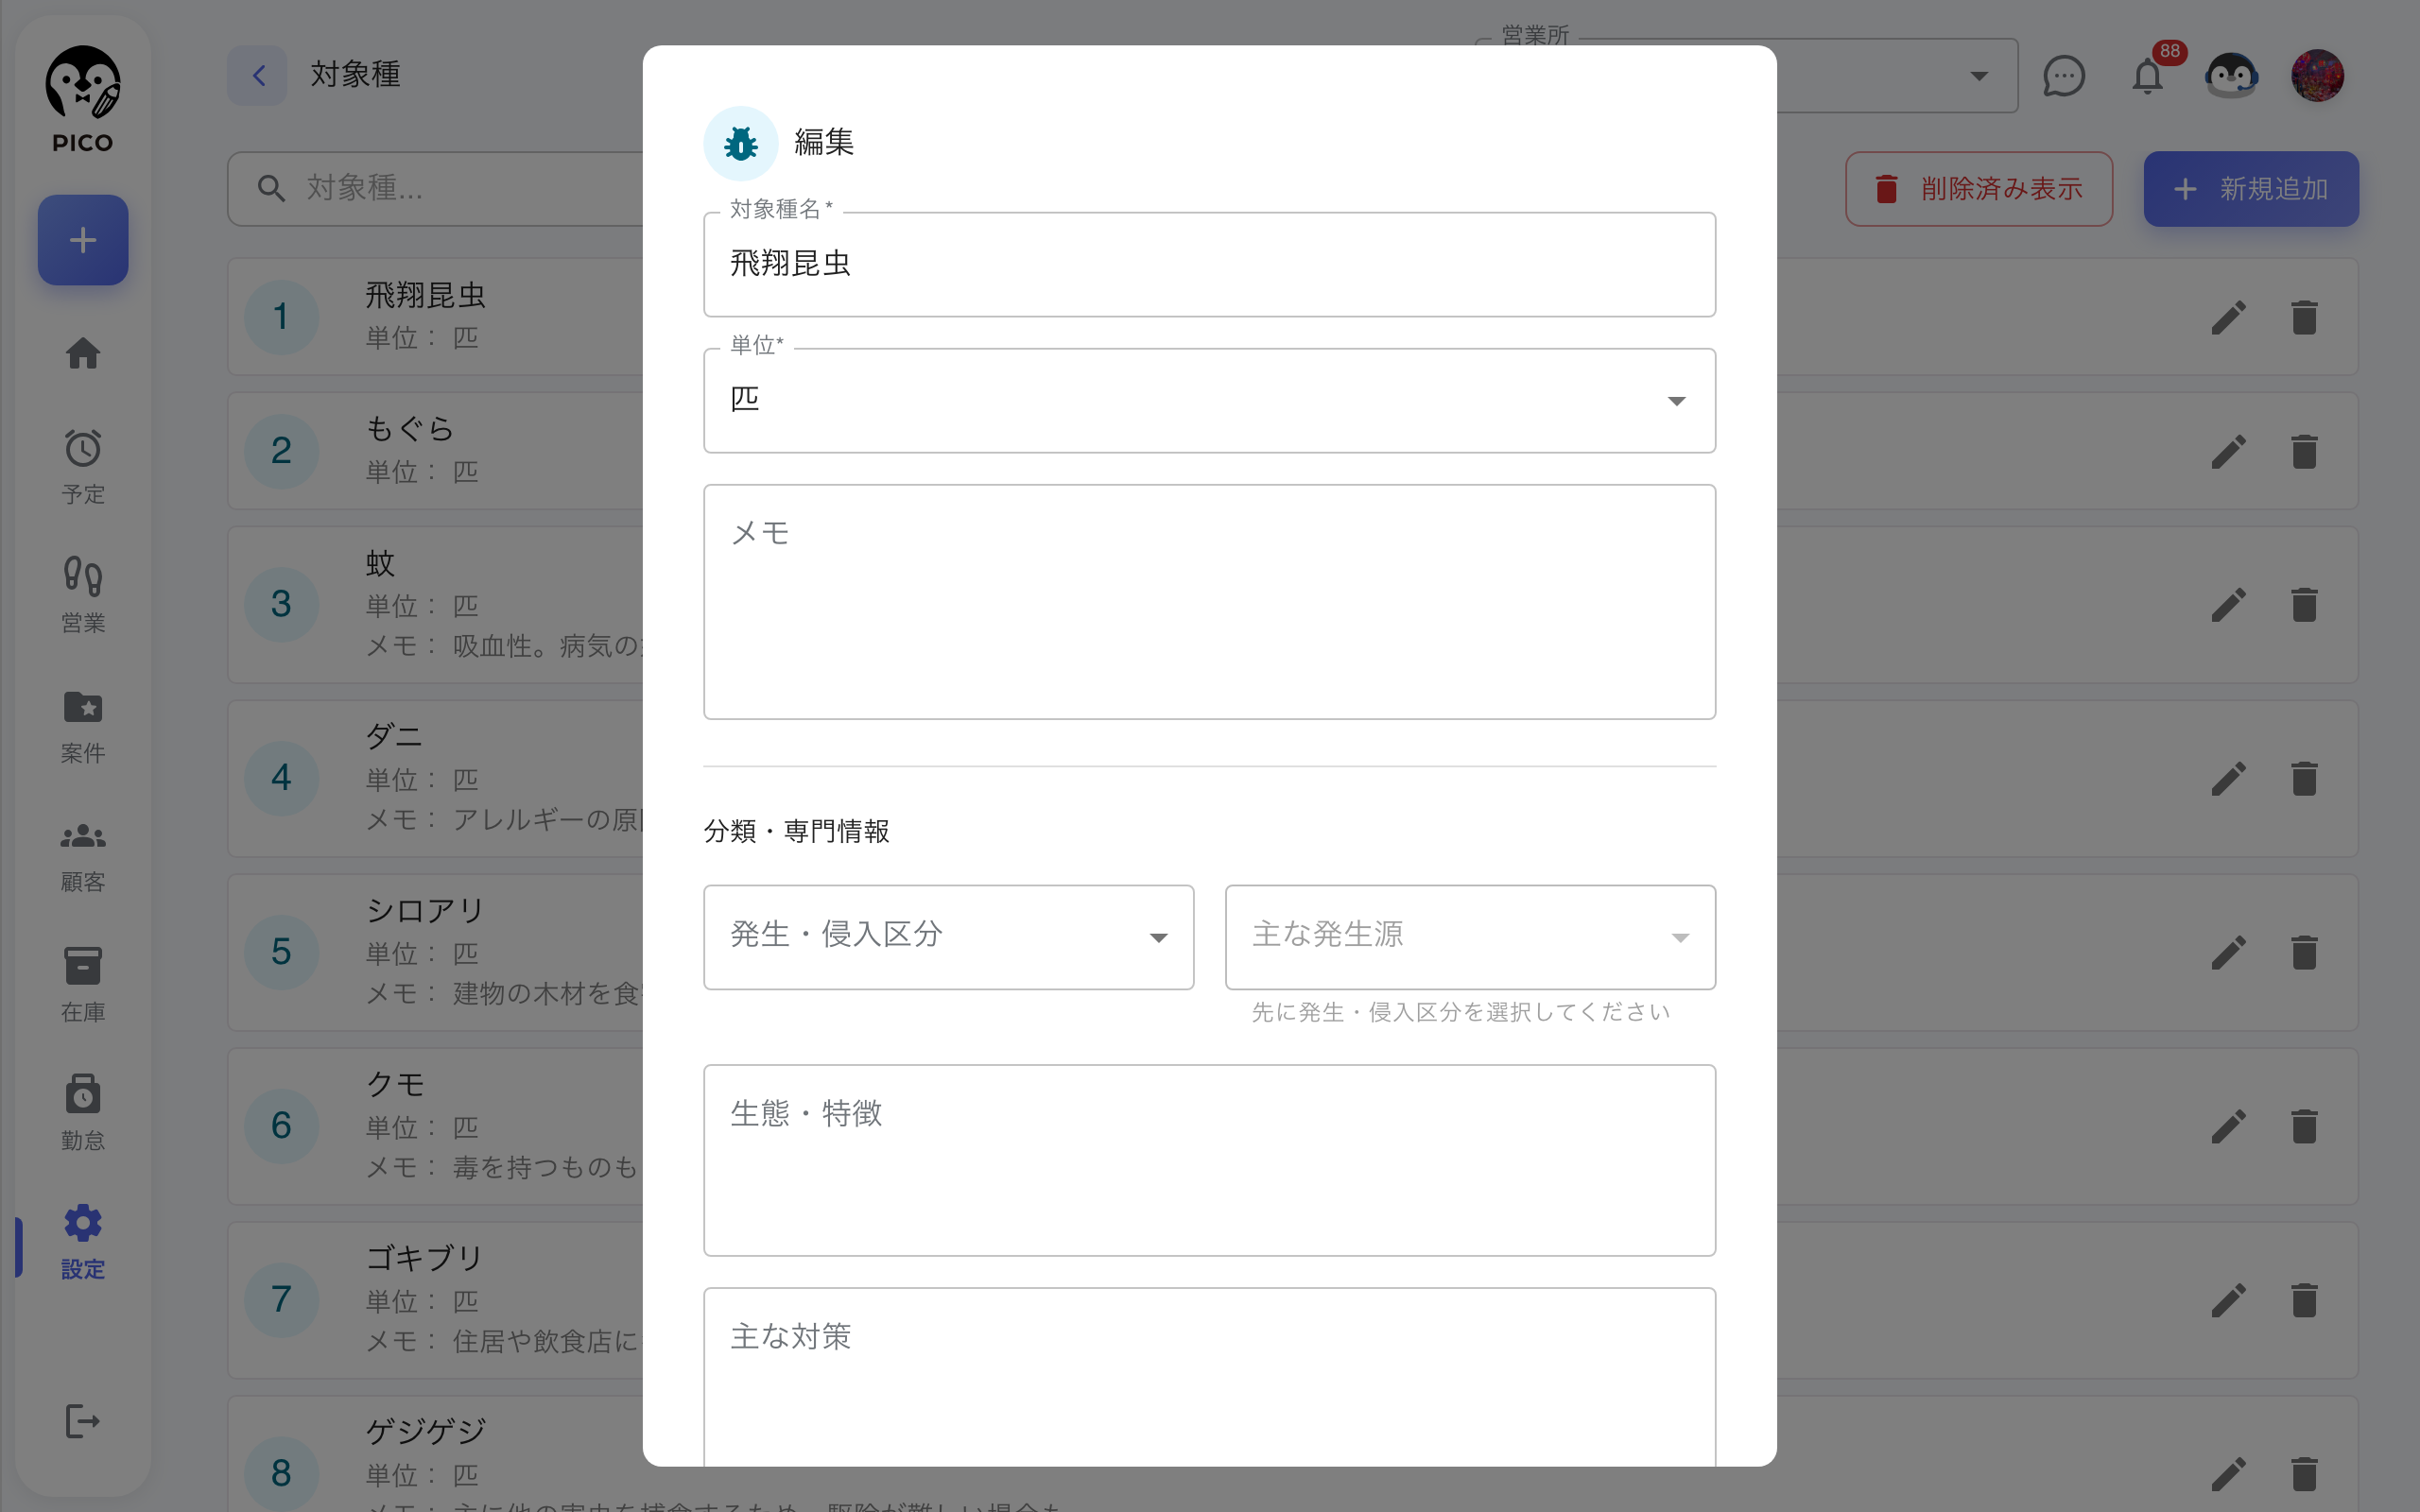The height and width of the screenshot is (1512, 2420).
Task: Click the 対象種 search field
Action: tap(436, 188)
